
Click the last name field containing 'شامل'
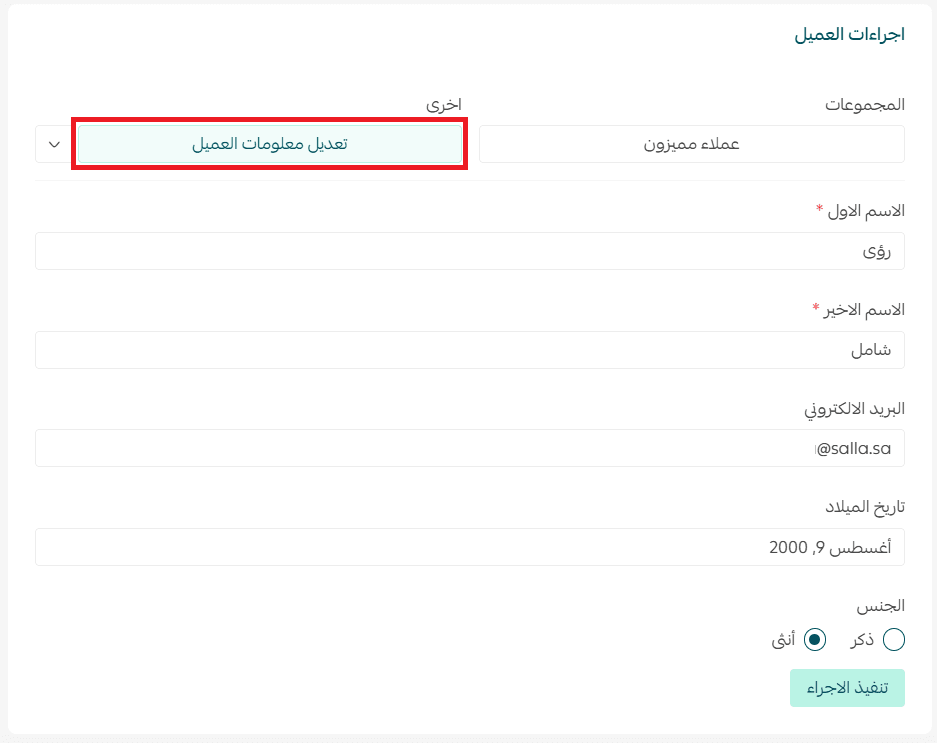[x=469, y=350]
